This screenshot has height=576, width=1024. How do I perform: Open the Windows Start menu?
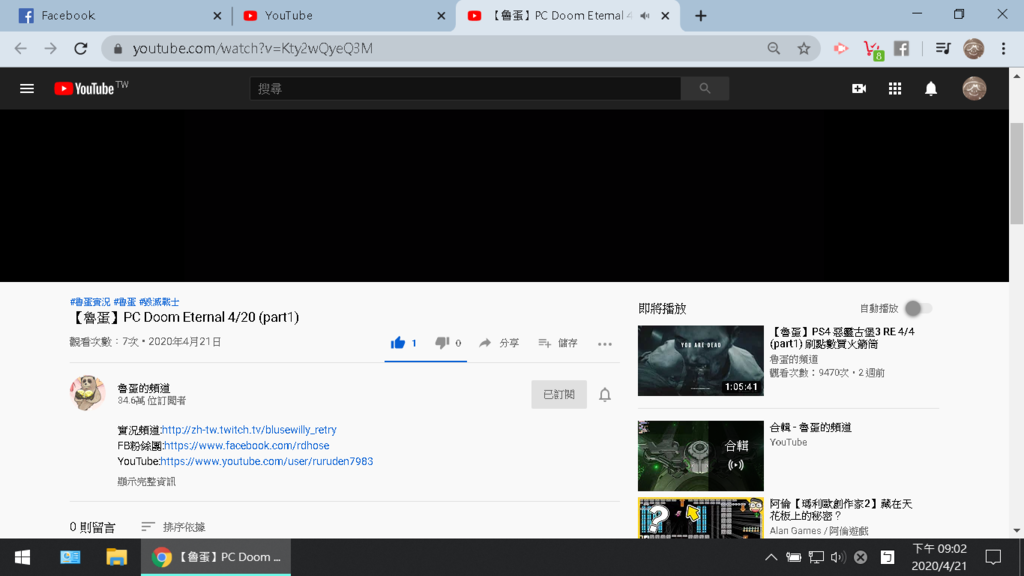pyautogui.click(x=22, y=557)
